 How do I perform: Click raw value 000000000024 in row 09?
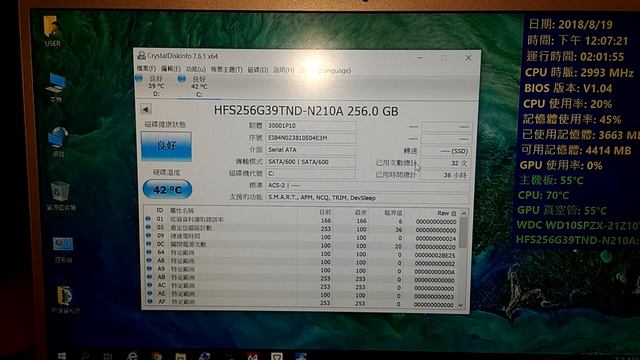tap(435, 239)
